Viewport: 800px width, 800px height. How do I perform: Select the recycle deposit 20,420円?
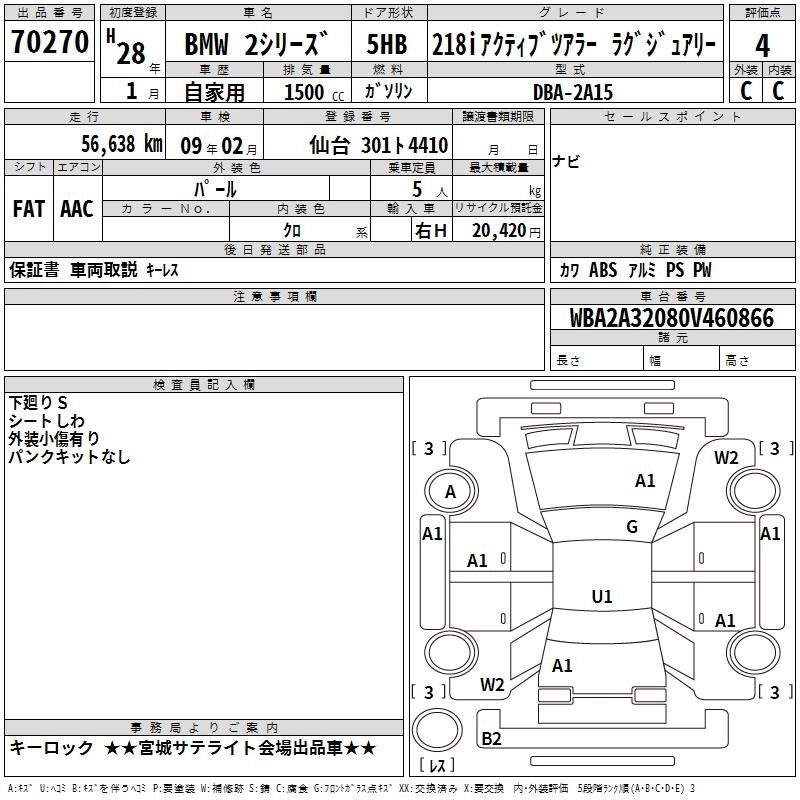(x=506, y=231)
